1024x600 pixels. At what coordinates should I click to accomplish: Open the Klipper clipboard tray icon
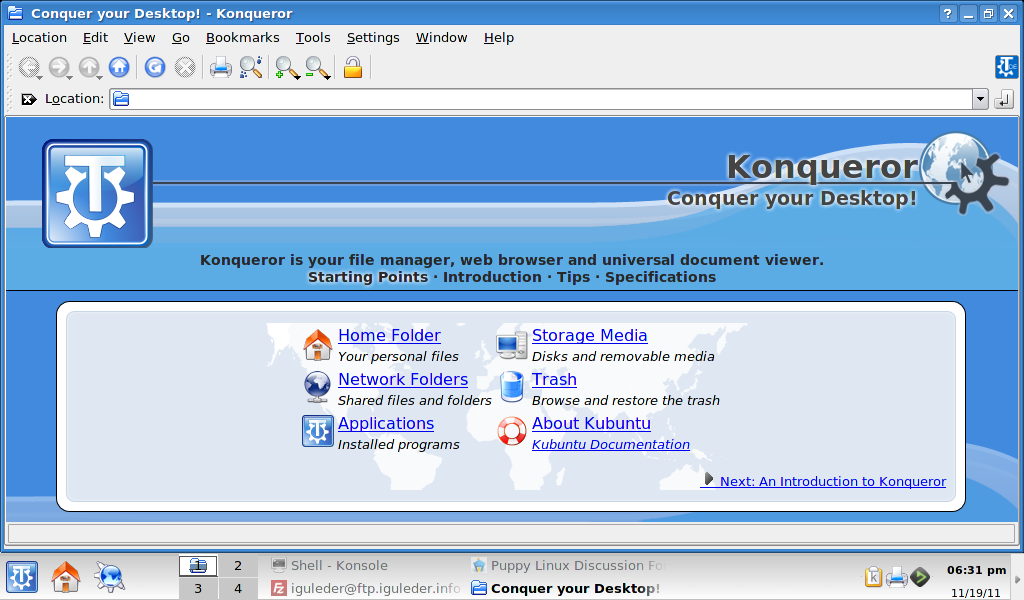coord(873,576)
